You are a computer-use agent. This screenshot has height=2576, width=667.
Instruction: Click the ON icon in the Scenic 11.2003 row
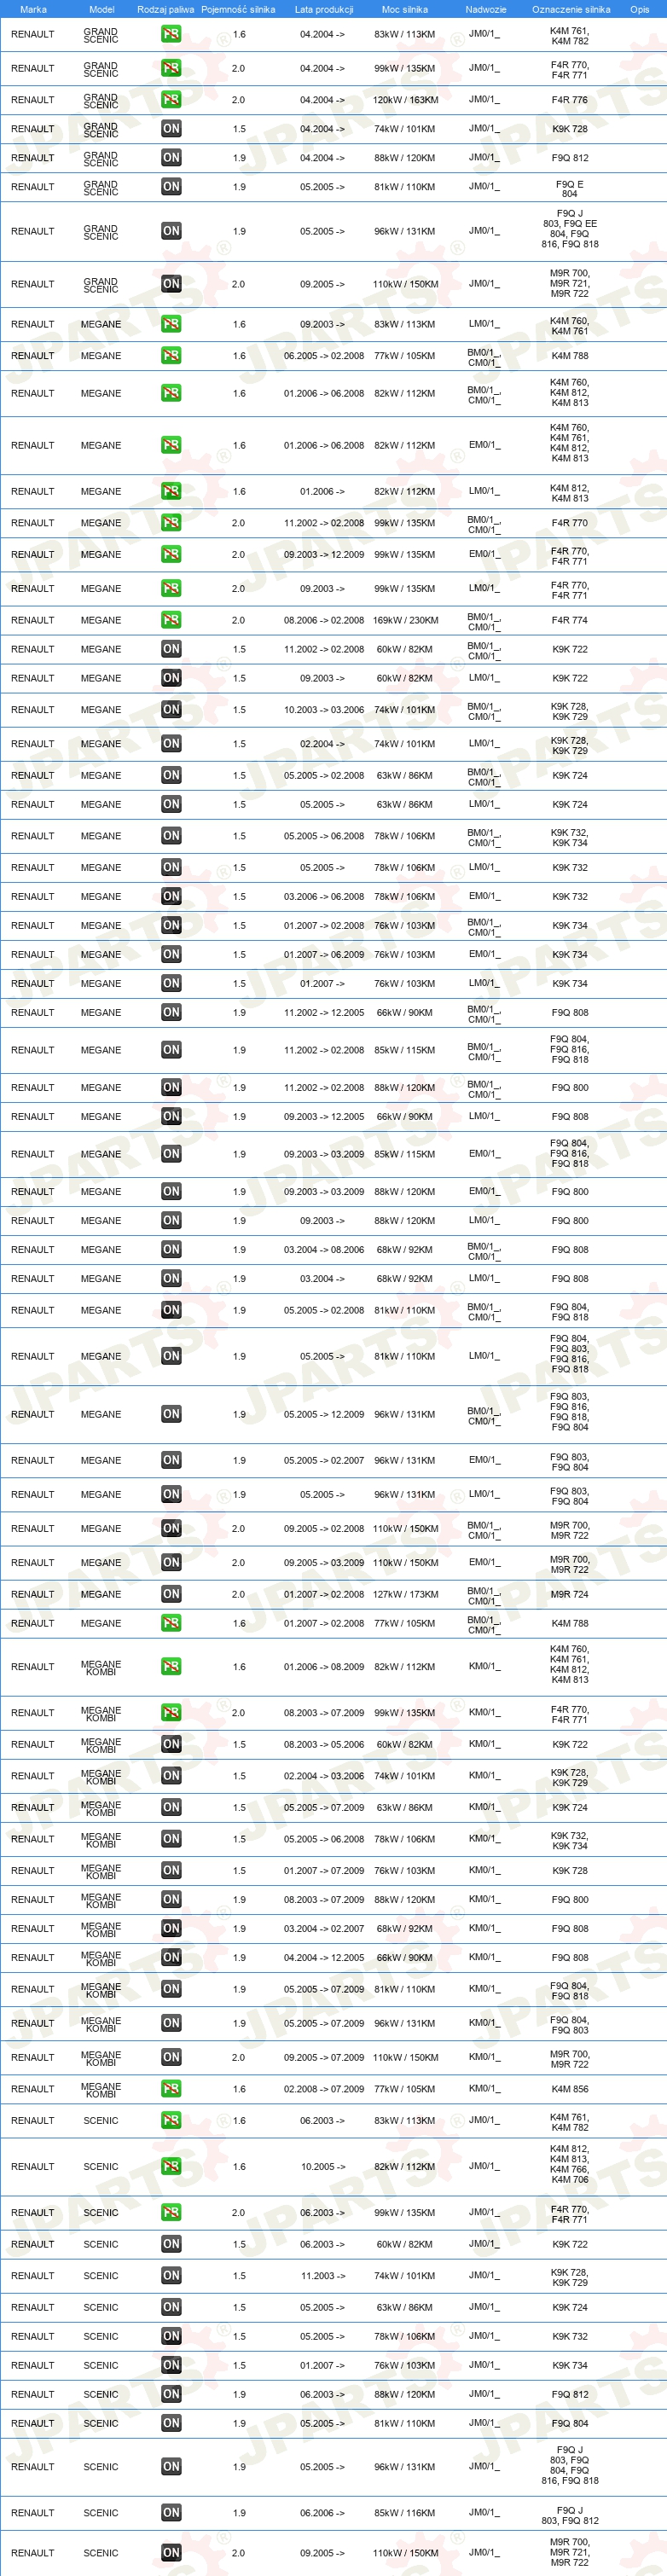tap(171, 2275)
